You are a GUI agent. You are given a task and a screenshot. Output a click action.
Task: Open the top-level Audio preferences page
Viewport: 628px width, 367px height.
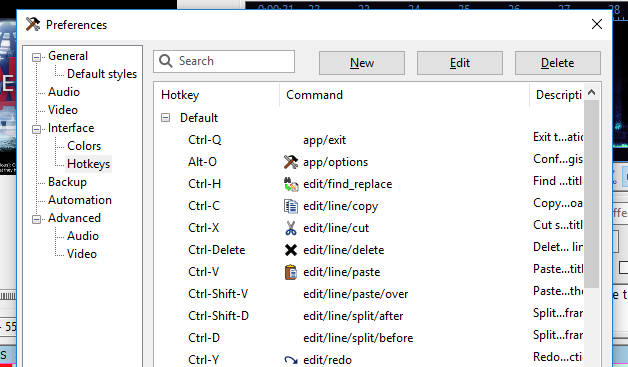click(64, 92)
